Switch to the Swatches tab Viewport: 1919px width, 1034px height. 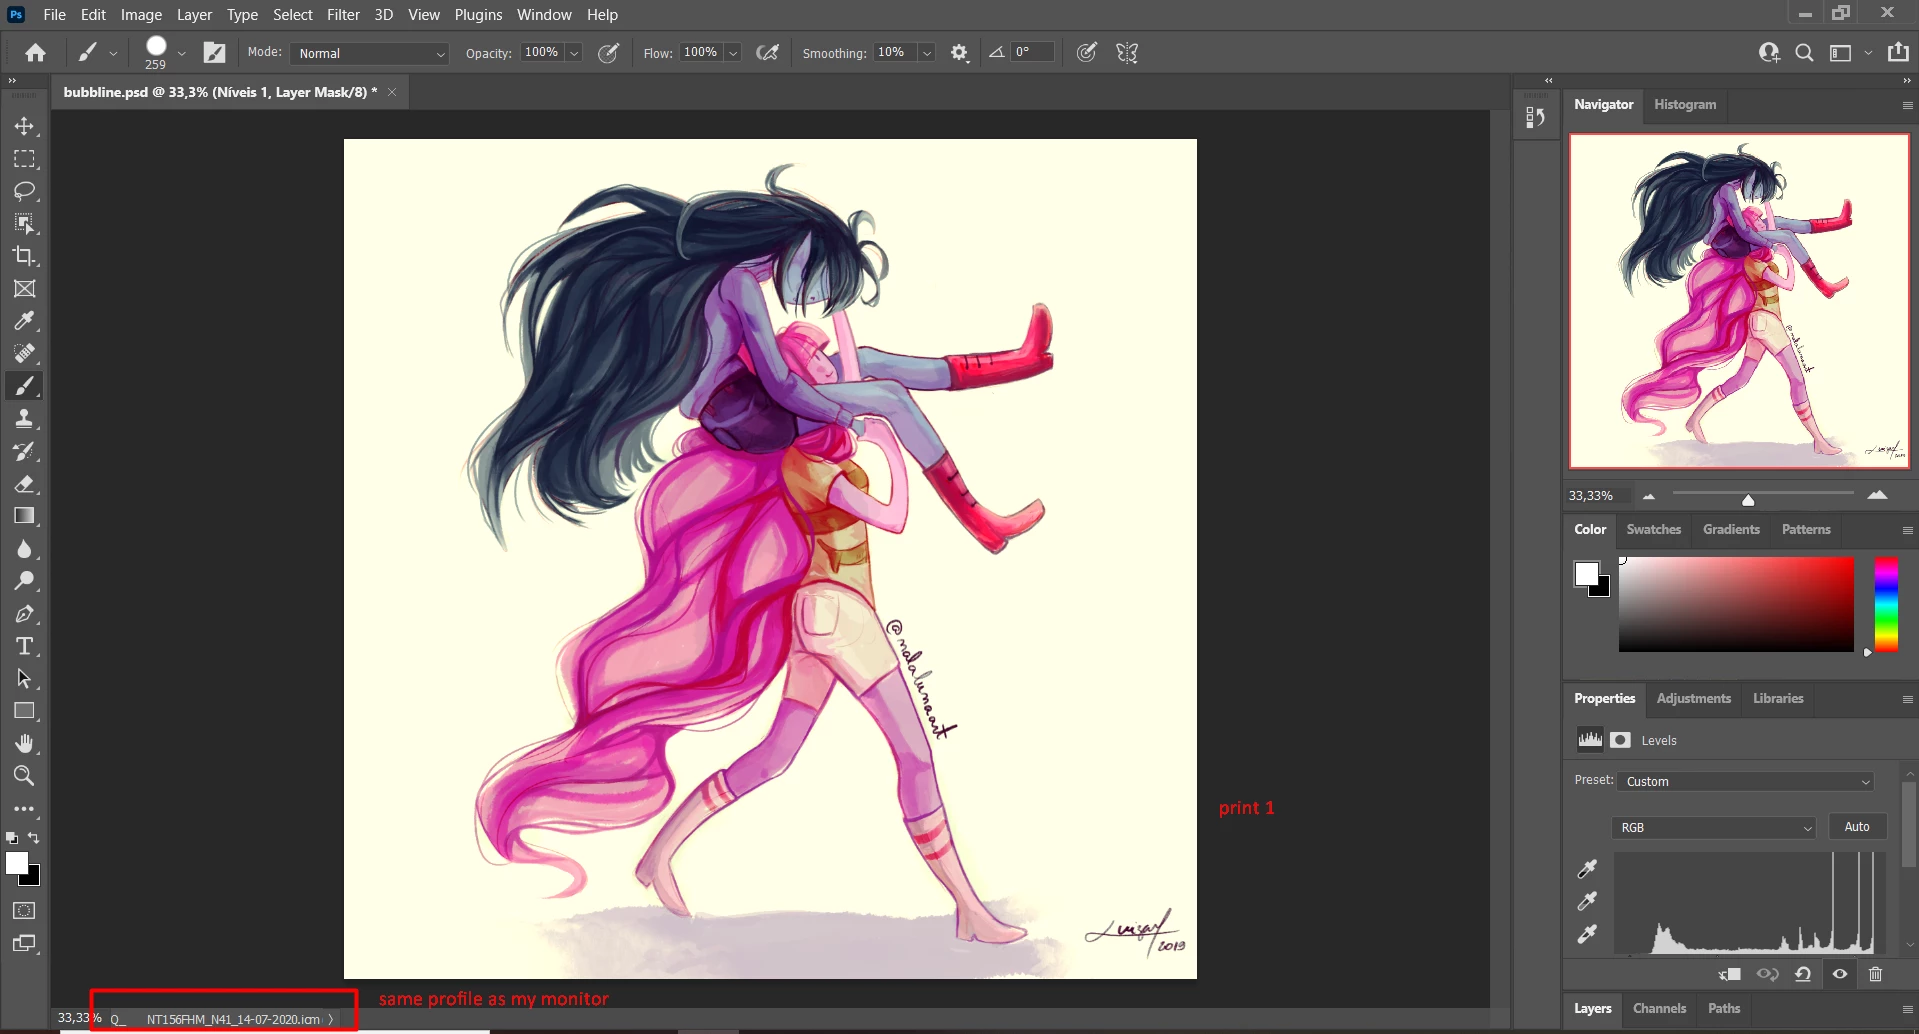point(1653,529)
